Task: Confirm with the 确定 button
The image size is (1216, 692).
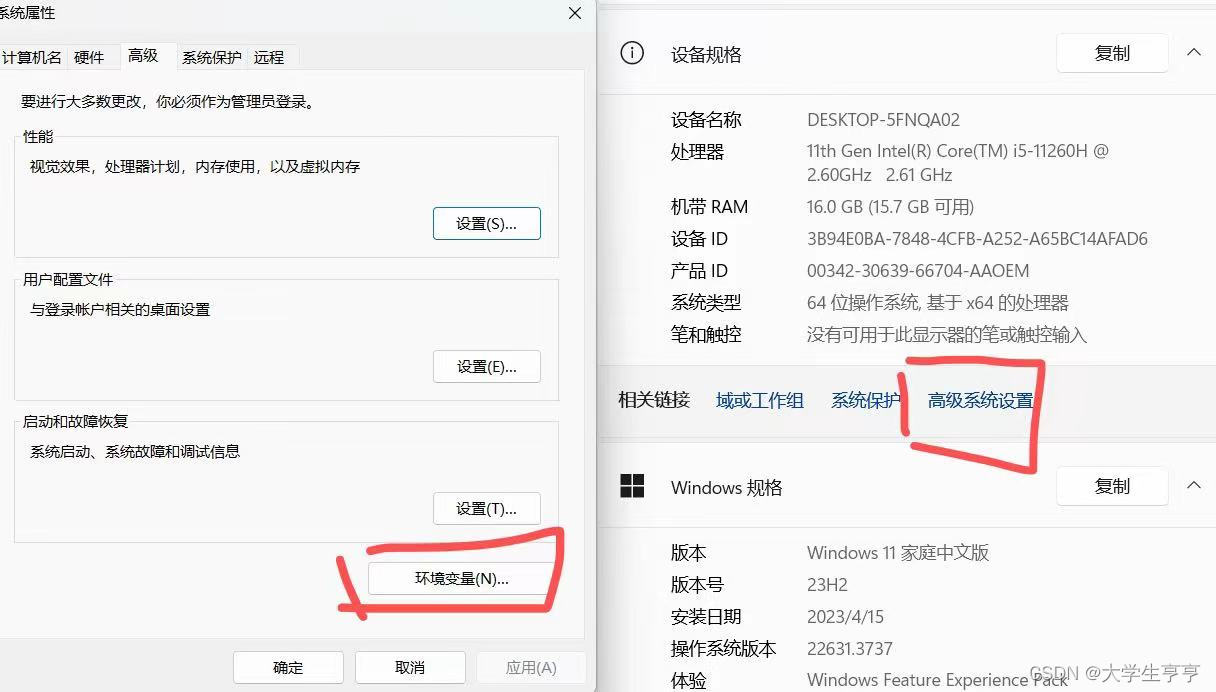Action: pos(288,668)
